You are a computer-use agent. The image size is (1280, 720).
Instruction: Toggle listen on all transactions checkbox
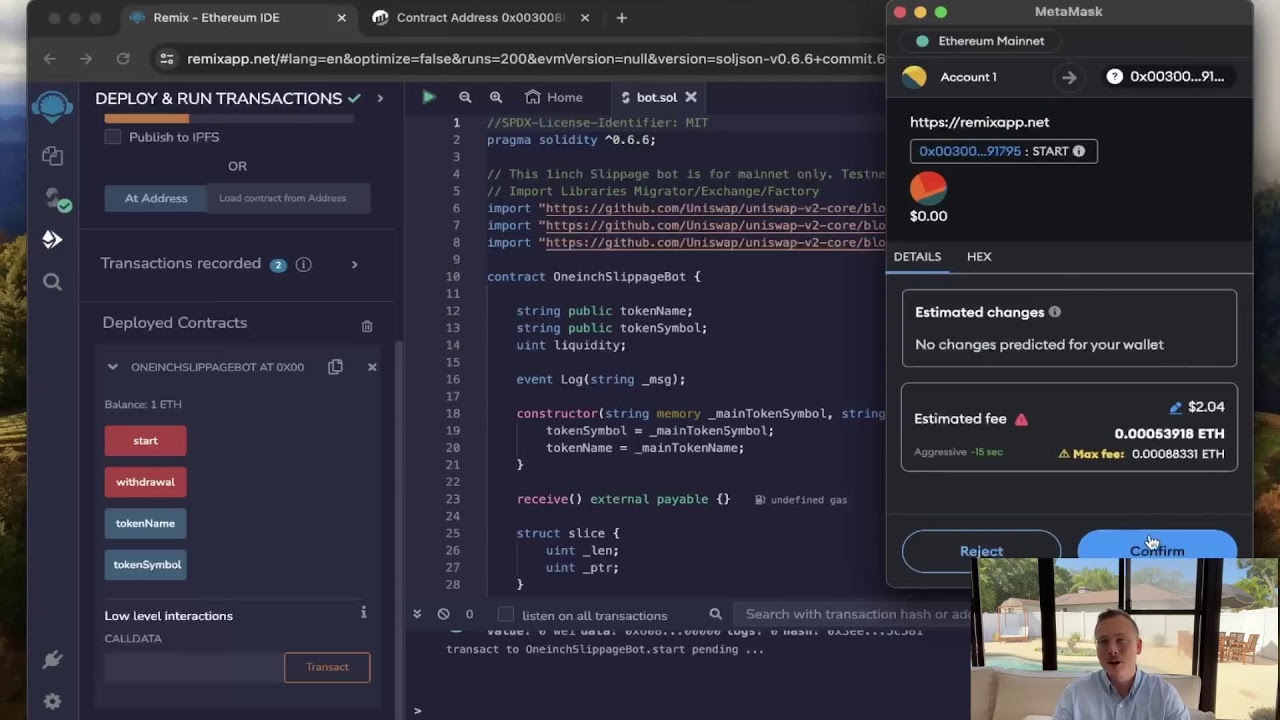click(506, 614)
